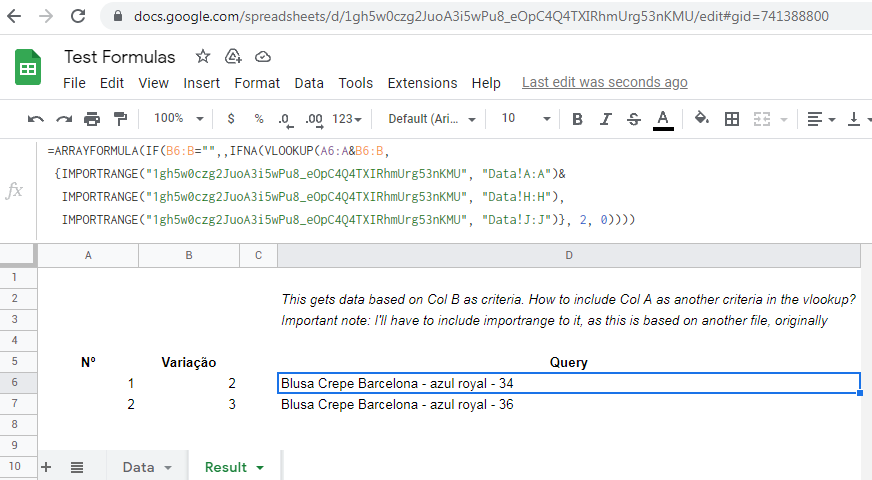Select column B header

pos(189,255)
